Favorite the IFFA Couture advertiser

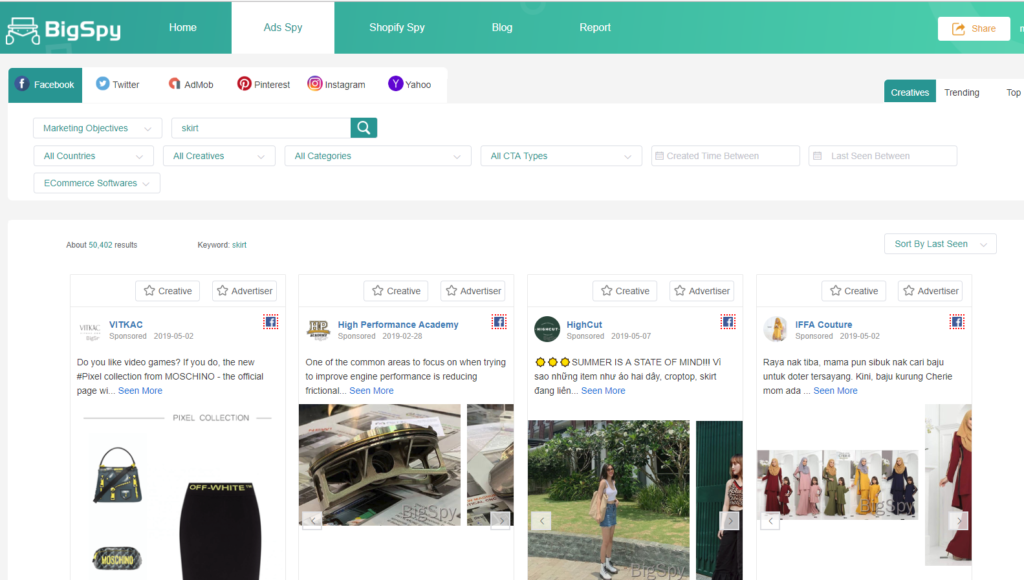click(931, 291)
